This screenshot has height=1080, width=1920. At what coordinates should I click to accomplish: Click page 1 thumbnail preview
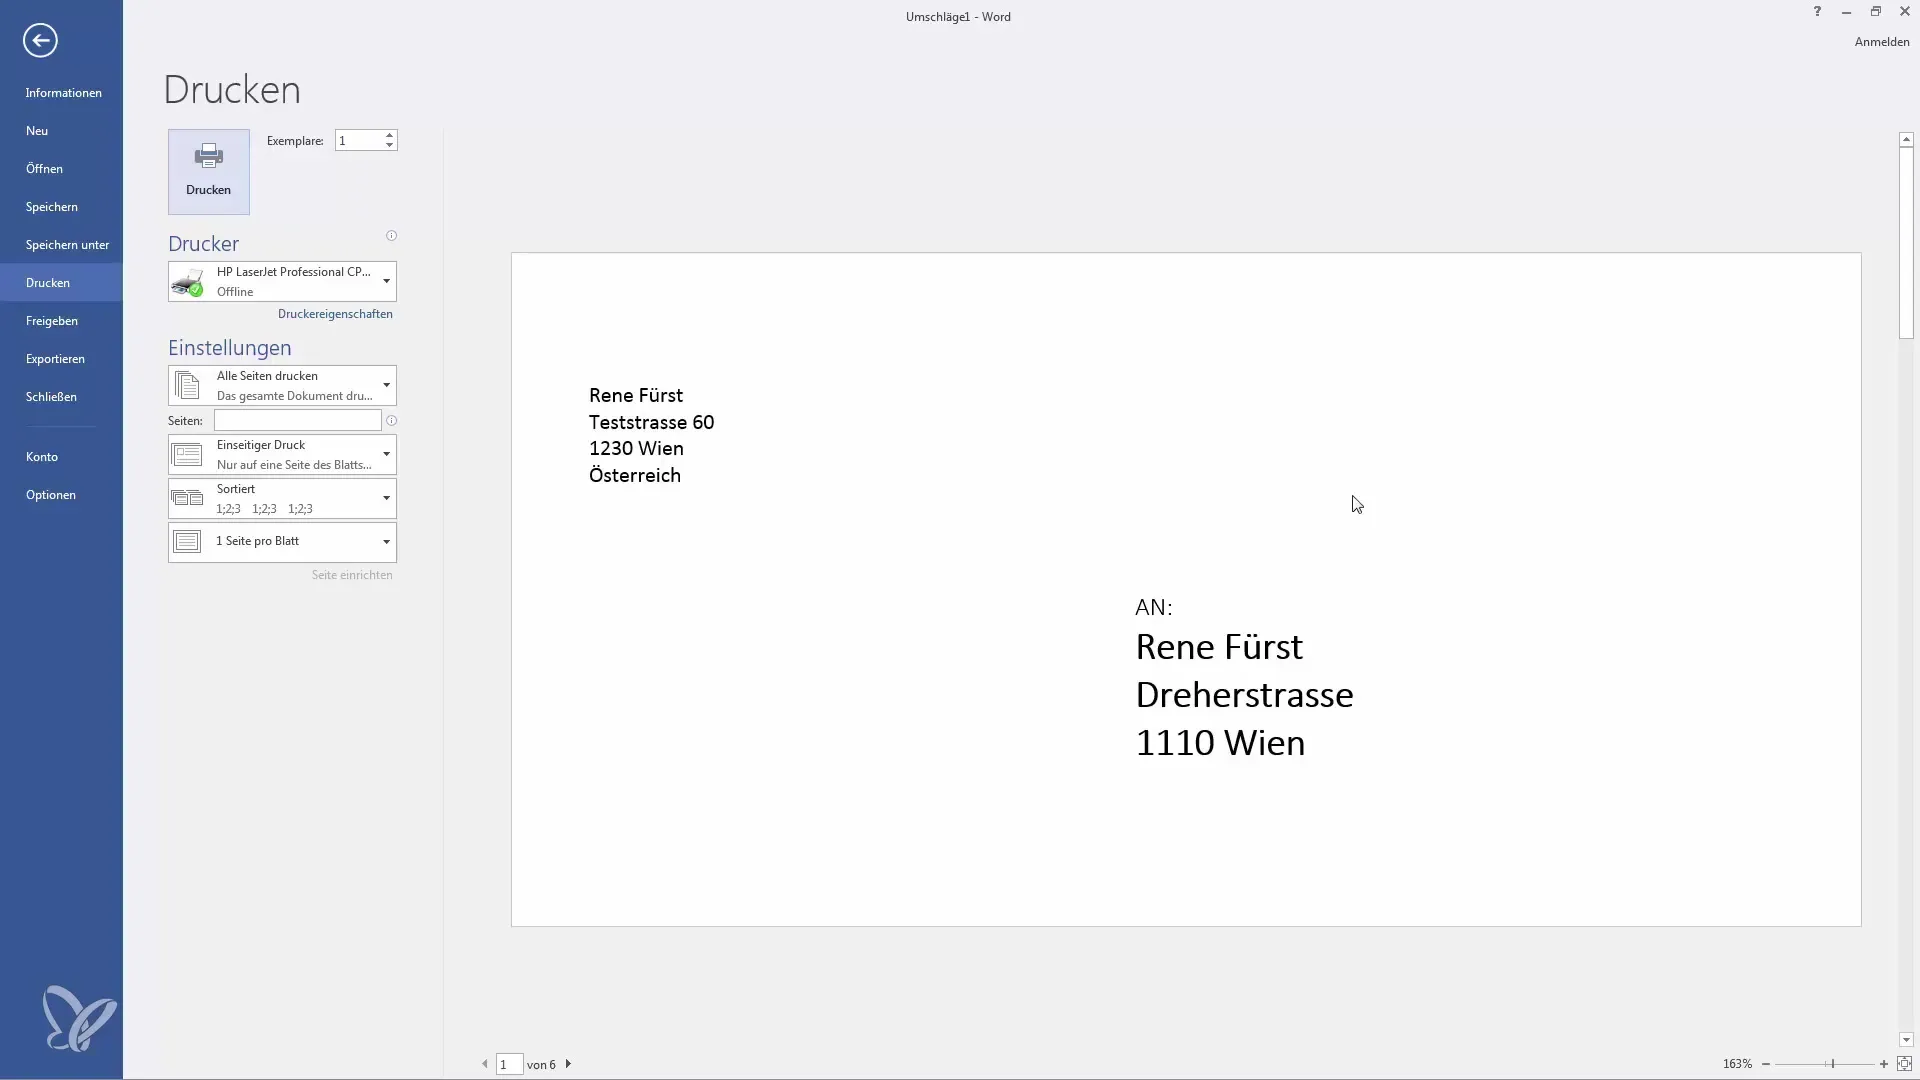tap(1184, 589)
